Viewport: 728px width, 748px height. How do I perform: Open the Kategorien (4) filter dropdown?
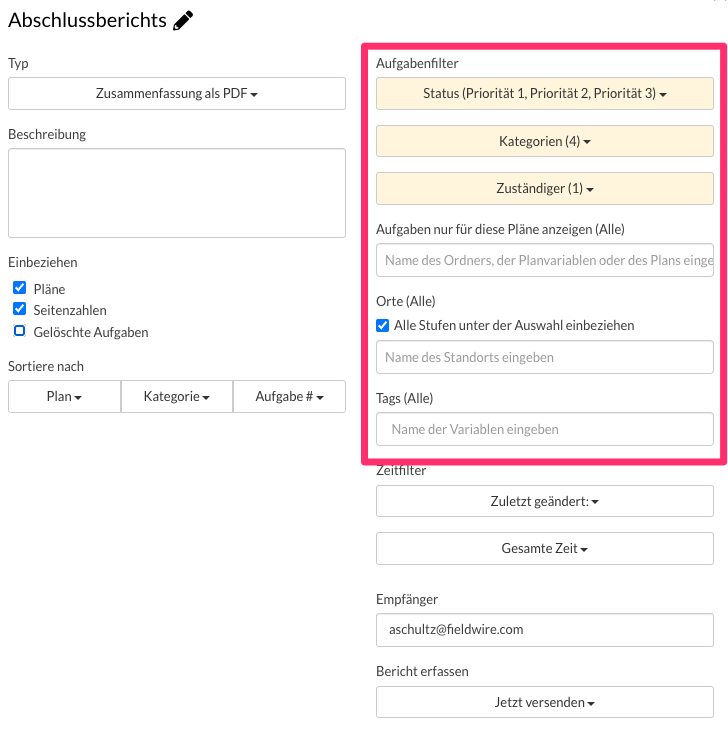(544, 141)
